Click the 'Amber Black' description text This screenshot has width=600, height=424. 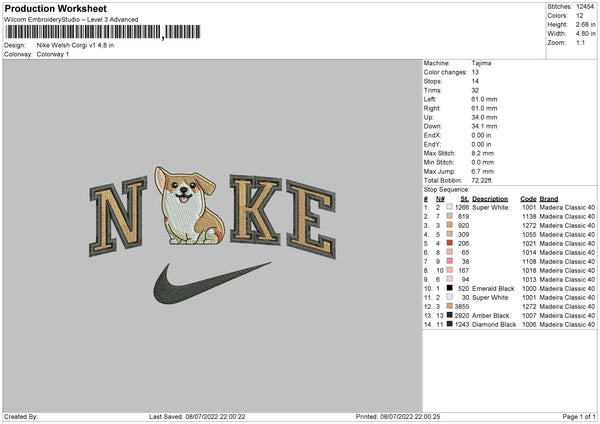(x=491, y=315)
